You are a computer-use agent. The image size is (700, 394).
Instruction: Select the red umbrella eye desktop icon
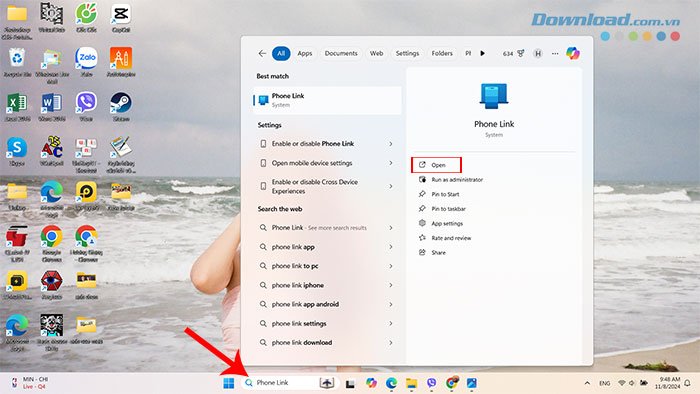coord(52,285)
